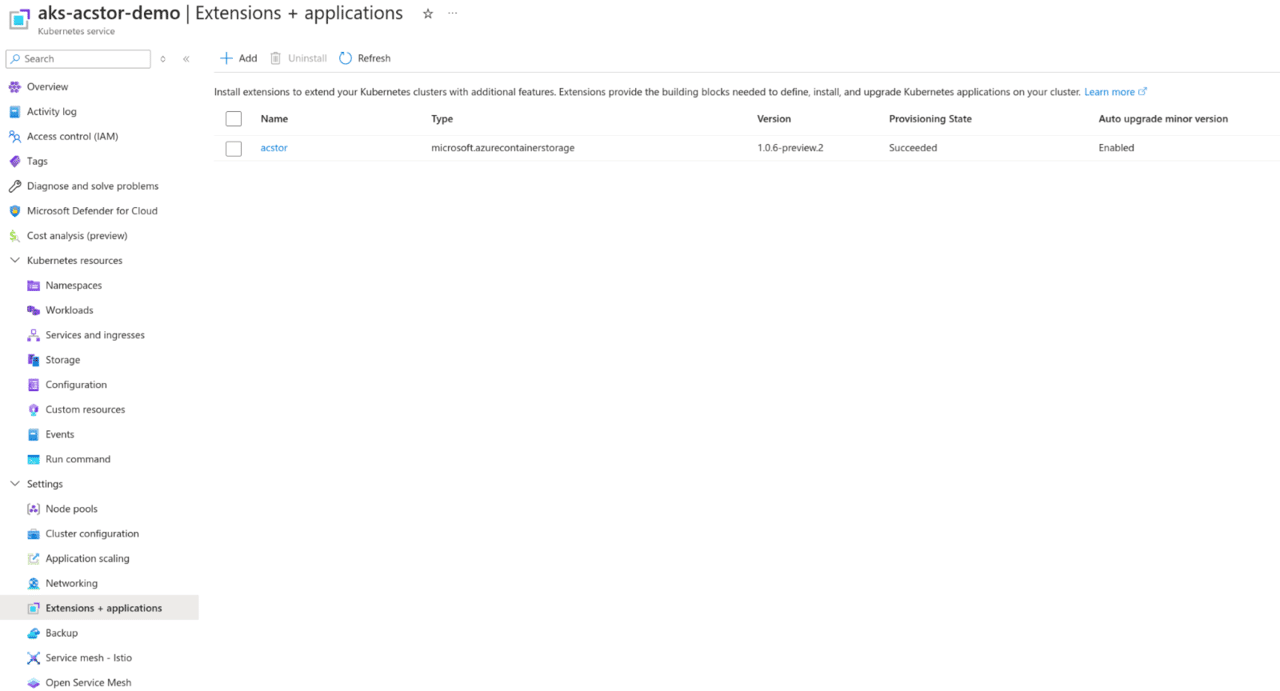Click the Run command icon
The image size is (1280, 691).
point(33,459)
